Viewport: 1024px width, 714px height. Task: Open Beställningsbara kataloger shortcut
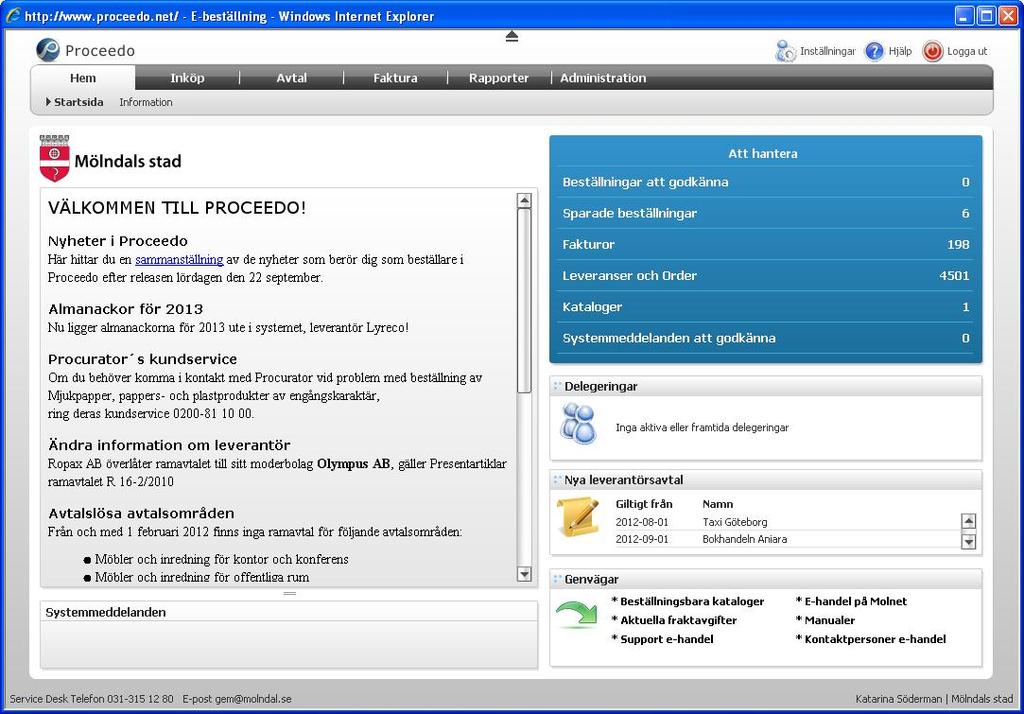click(692, 601)
